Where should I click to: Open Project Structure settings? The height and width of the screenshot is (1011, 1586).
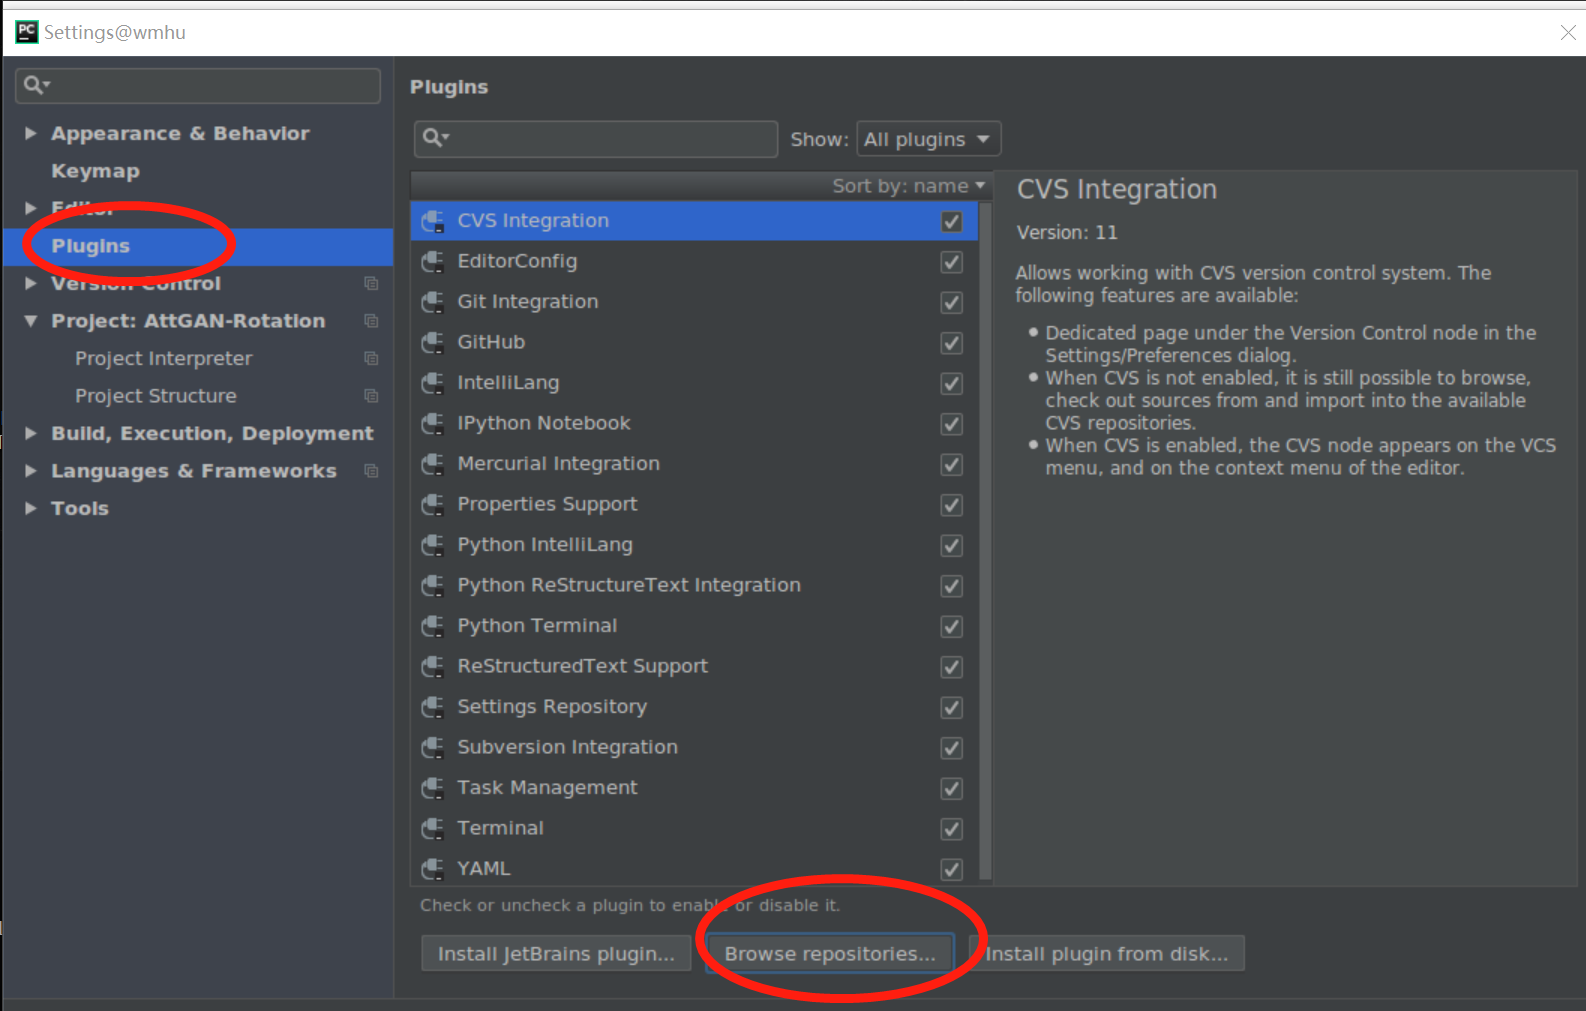156,396
